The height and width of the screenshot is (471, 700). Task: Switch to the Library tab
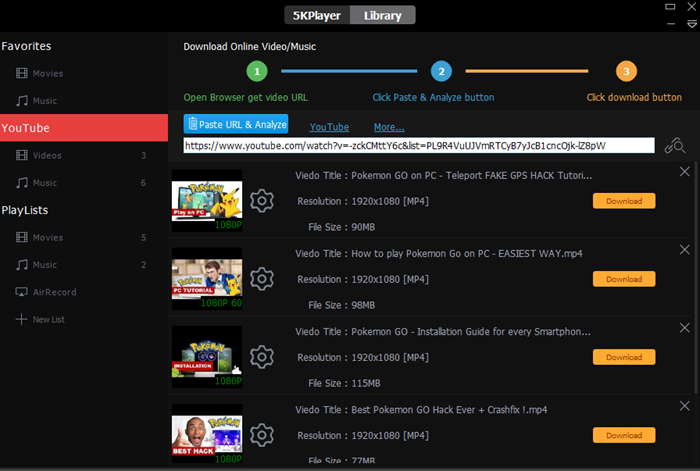(x=383, y=16)
